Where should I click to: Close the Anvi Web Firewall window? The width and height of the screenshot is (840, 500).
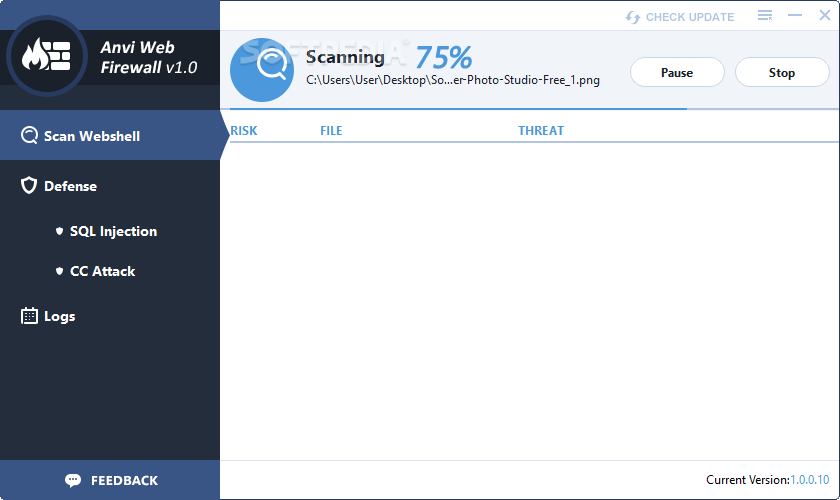(x=825, y=16)
